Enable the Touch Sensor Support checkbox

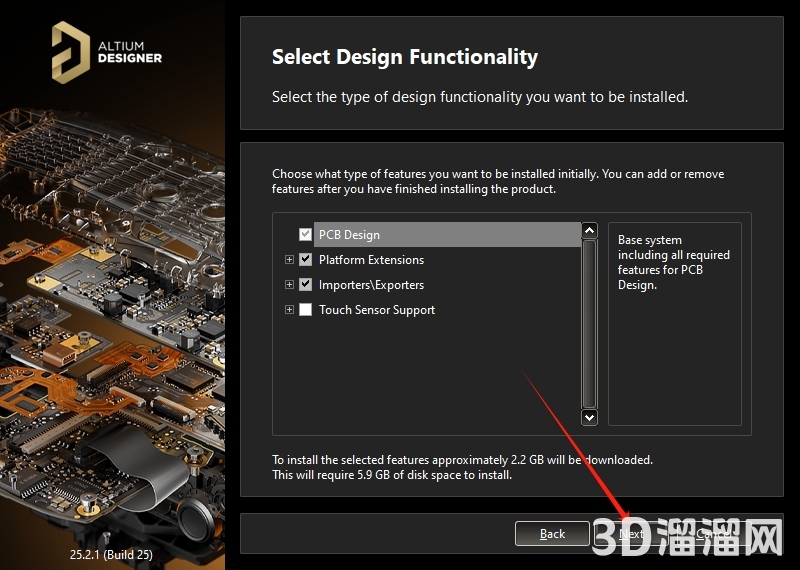coord(305,309)
